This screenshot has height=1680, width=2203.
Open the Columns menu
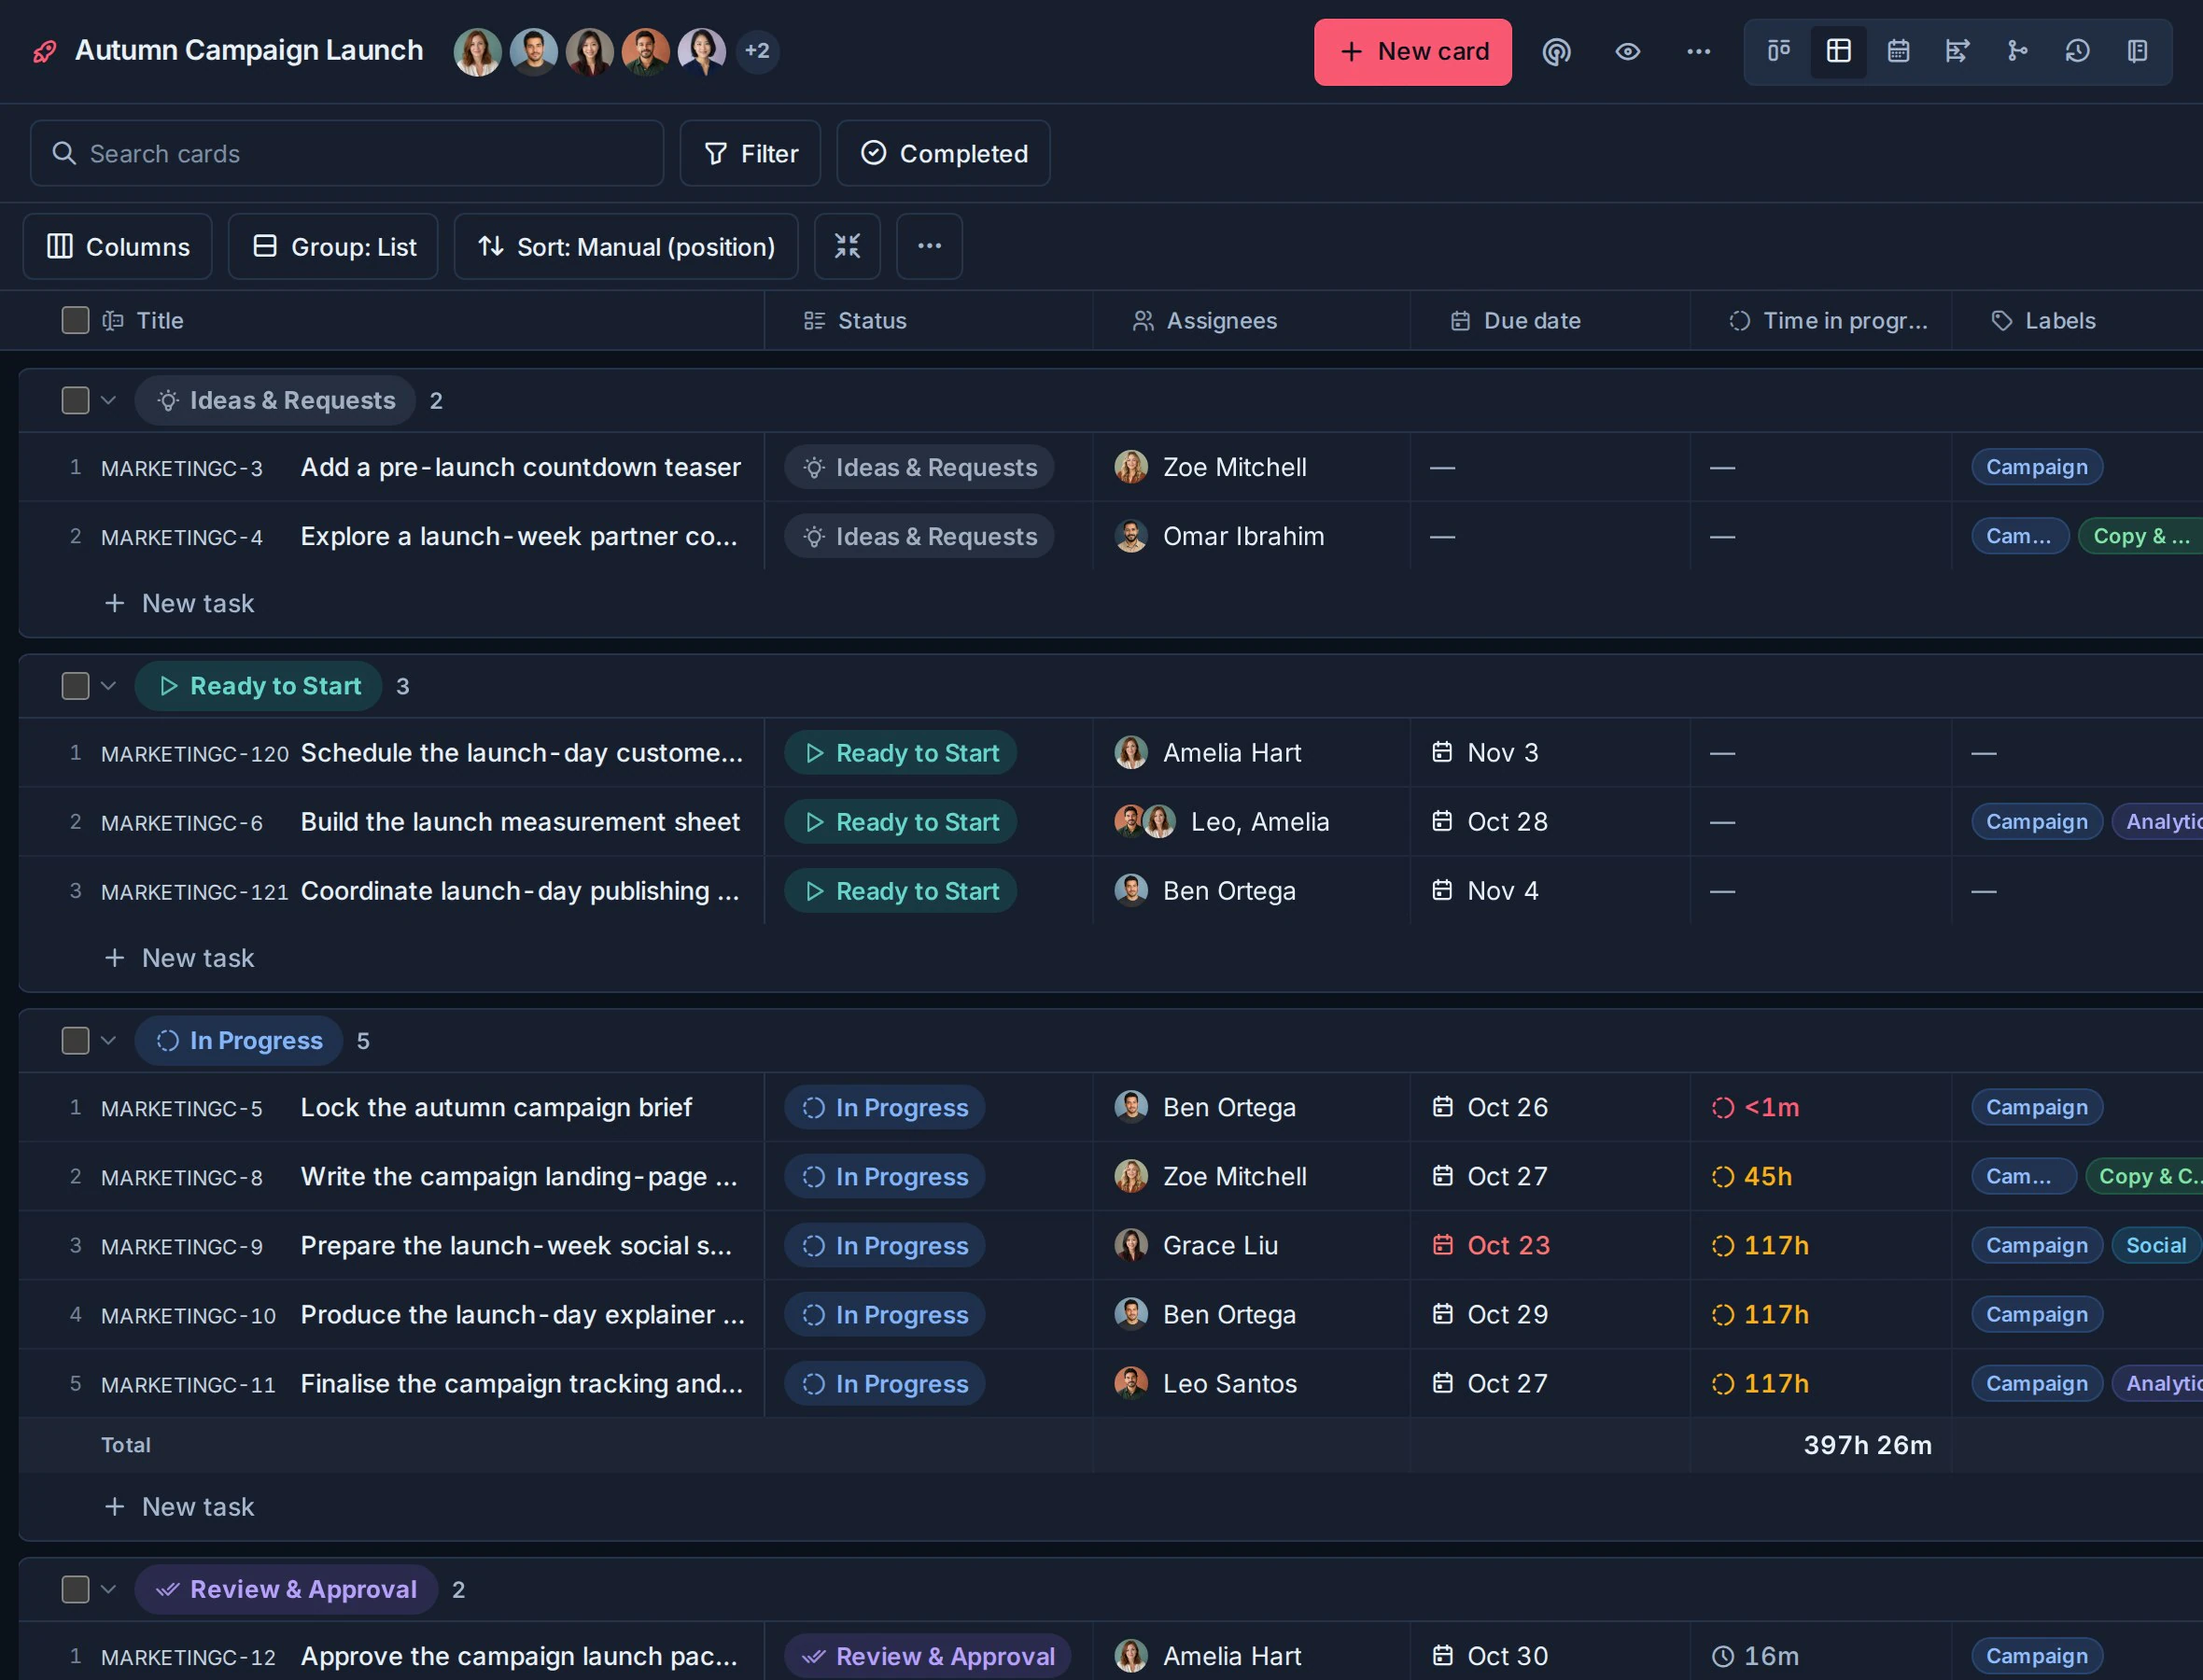[x=117, y=246]
